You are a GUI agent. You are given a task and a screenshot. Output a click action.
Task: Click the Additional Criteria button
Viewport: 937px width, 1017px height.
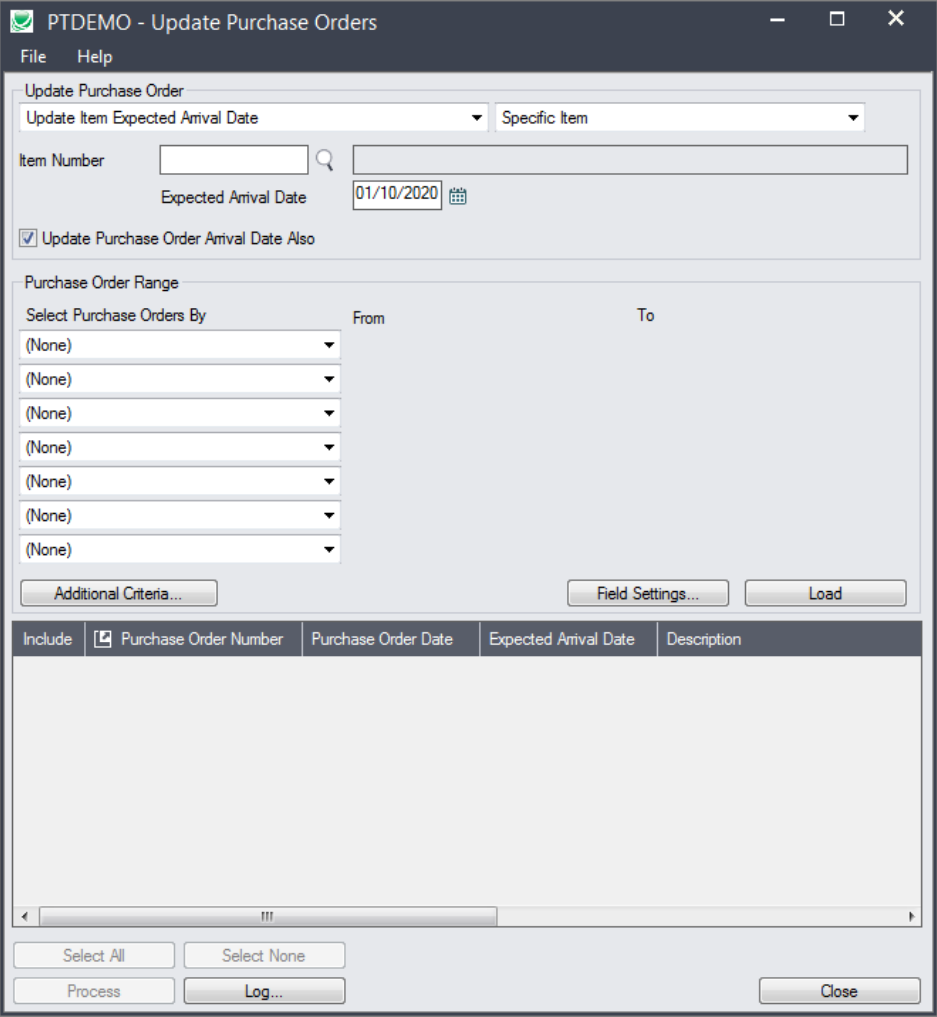pyautogui.click(x=119, y=593)
